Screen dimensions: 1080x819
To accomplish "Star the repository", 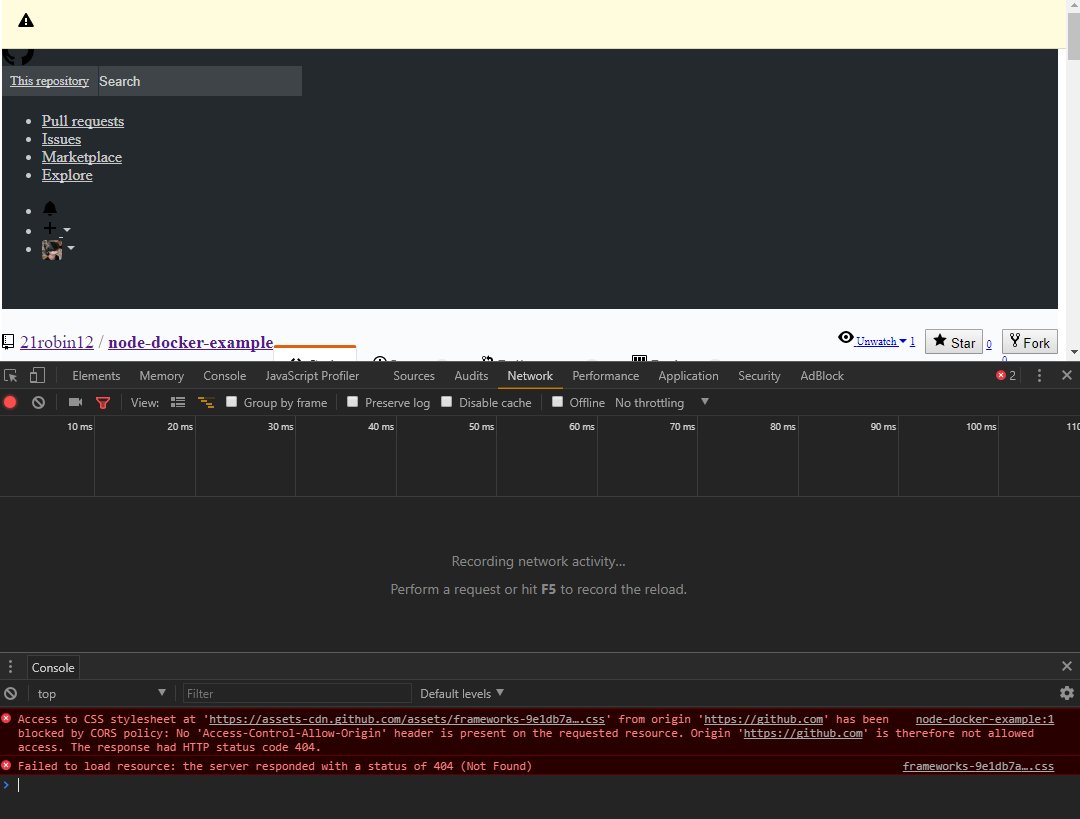I will [953, 342].
